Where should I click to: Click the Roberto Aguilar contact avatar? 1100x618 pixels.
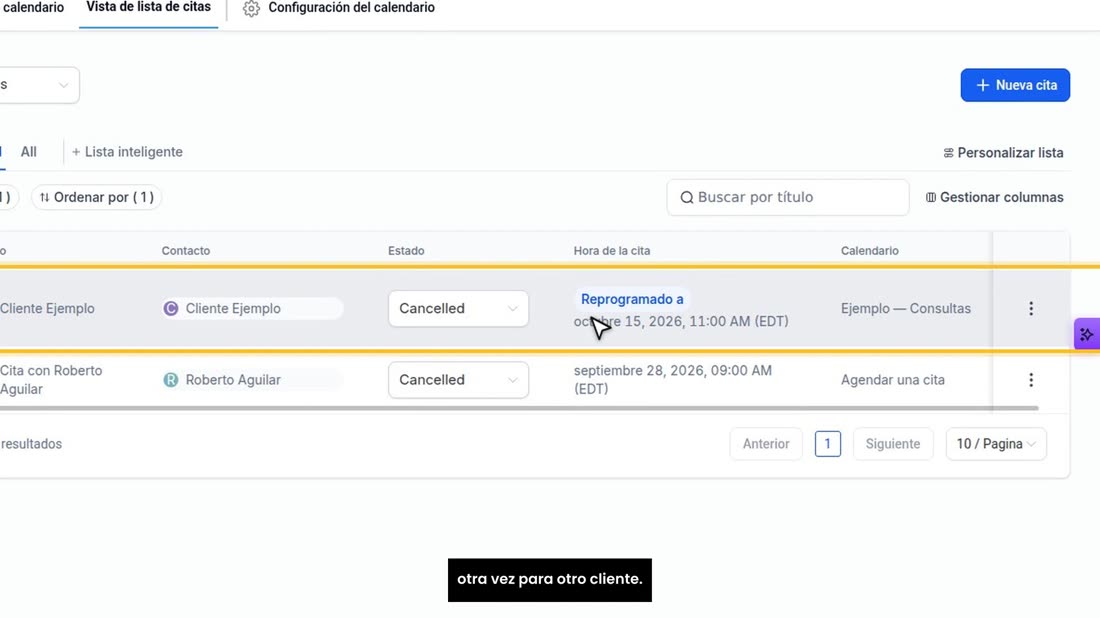(x=170, y=379)
